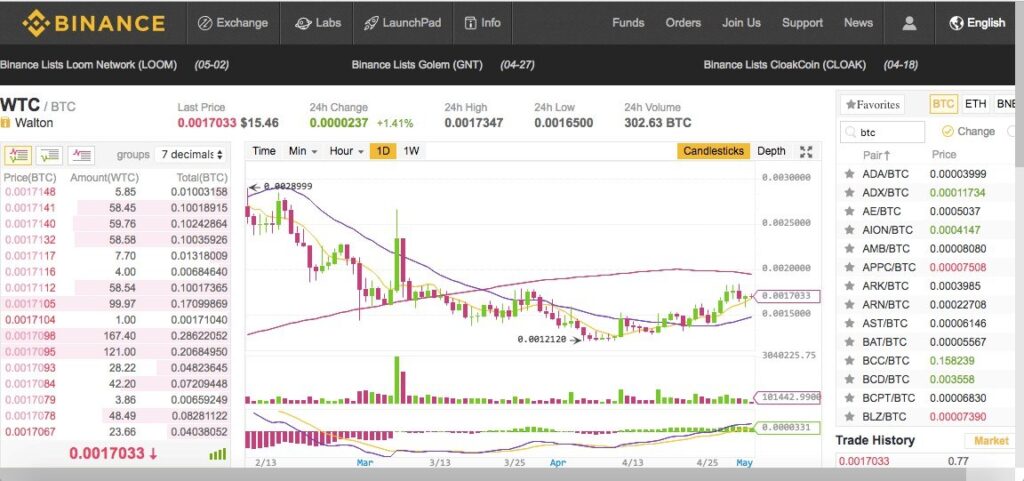Open the Exchange menu
Image resolution: width=1024 pixels, height=481 pixels.
[x=233, y=23]
